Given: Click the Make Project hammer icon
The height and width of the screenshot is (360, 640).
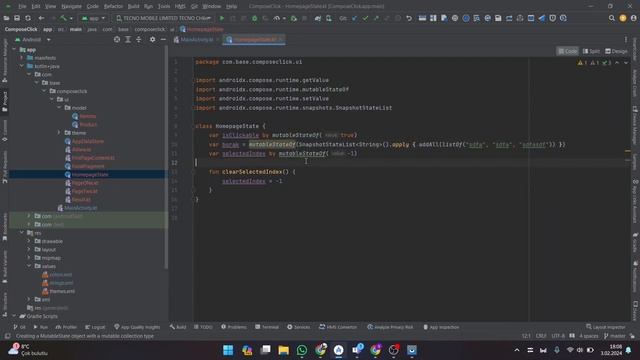Looking at the screenshot, I should [63, 18].
